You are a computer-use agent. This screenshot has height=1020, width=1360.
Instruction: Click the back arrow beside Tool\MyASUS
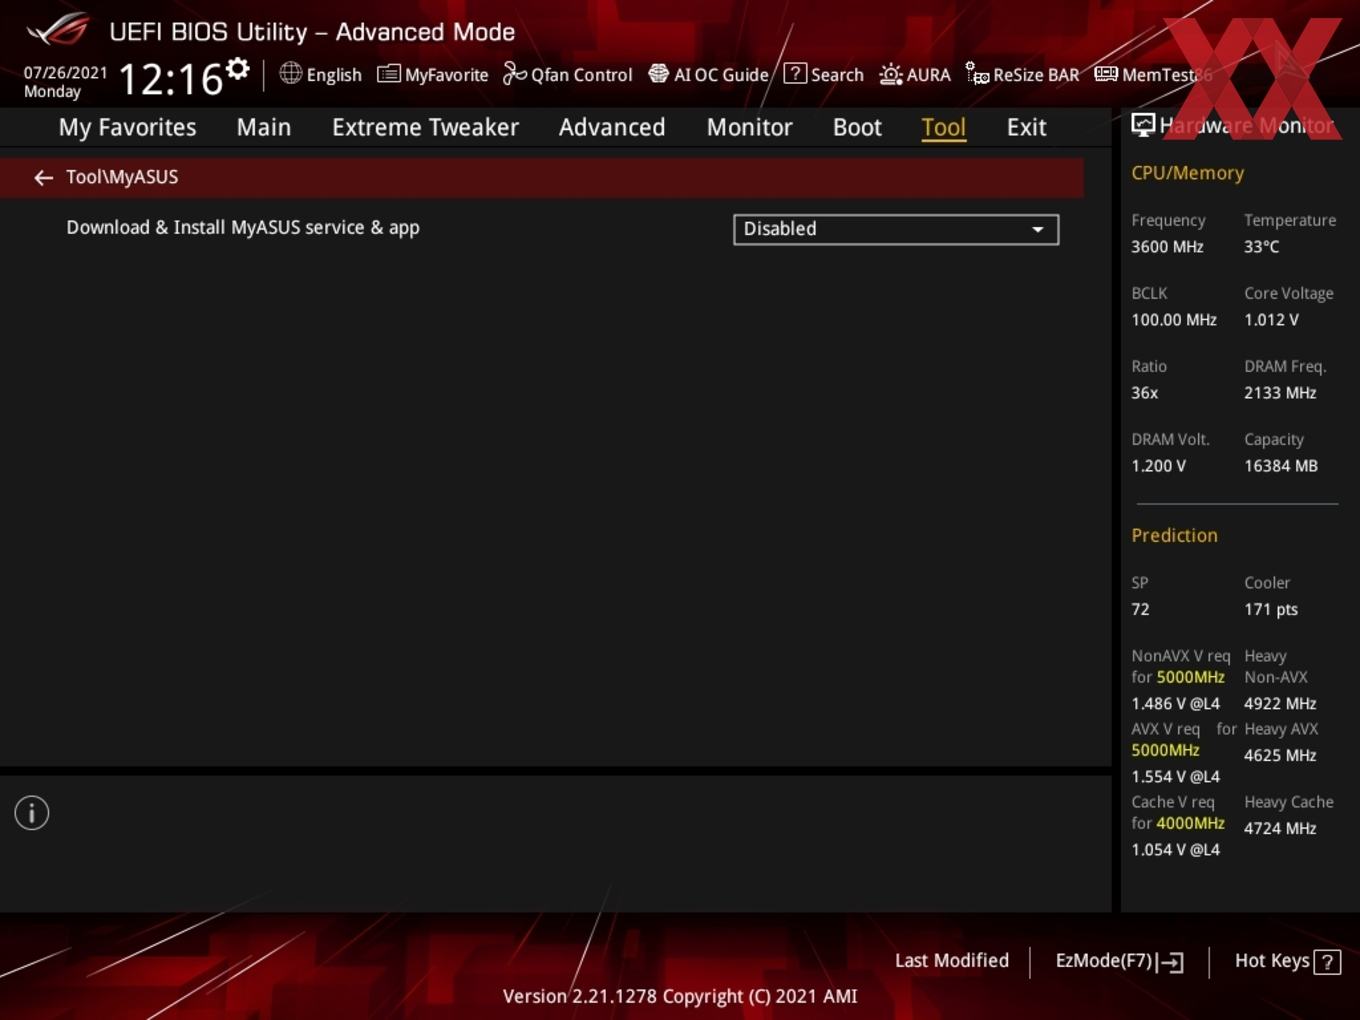coord(43,178)
